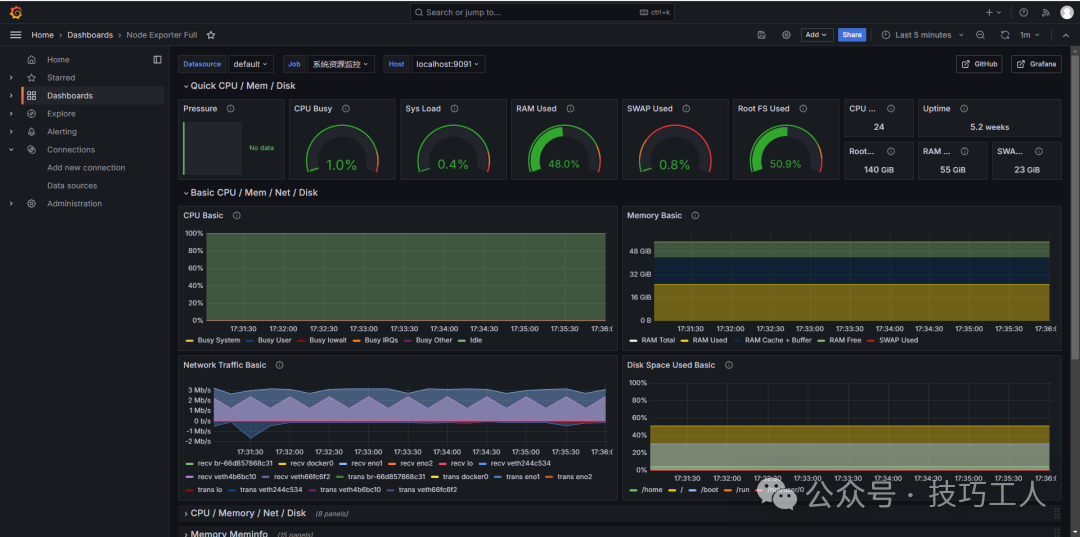Toggle the hamburger navigation menu
Image resolution: width=1080 pixels, height=537 pixels.
pyautogui.click(x=15, y=35)
